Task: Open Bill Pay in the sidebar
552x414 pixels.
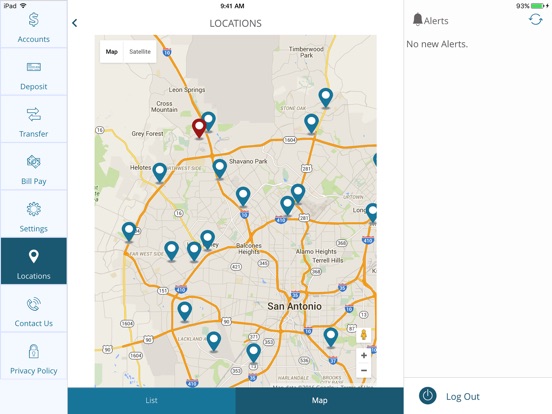Action: pyautogui.click(x=33, y=167)
